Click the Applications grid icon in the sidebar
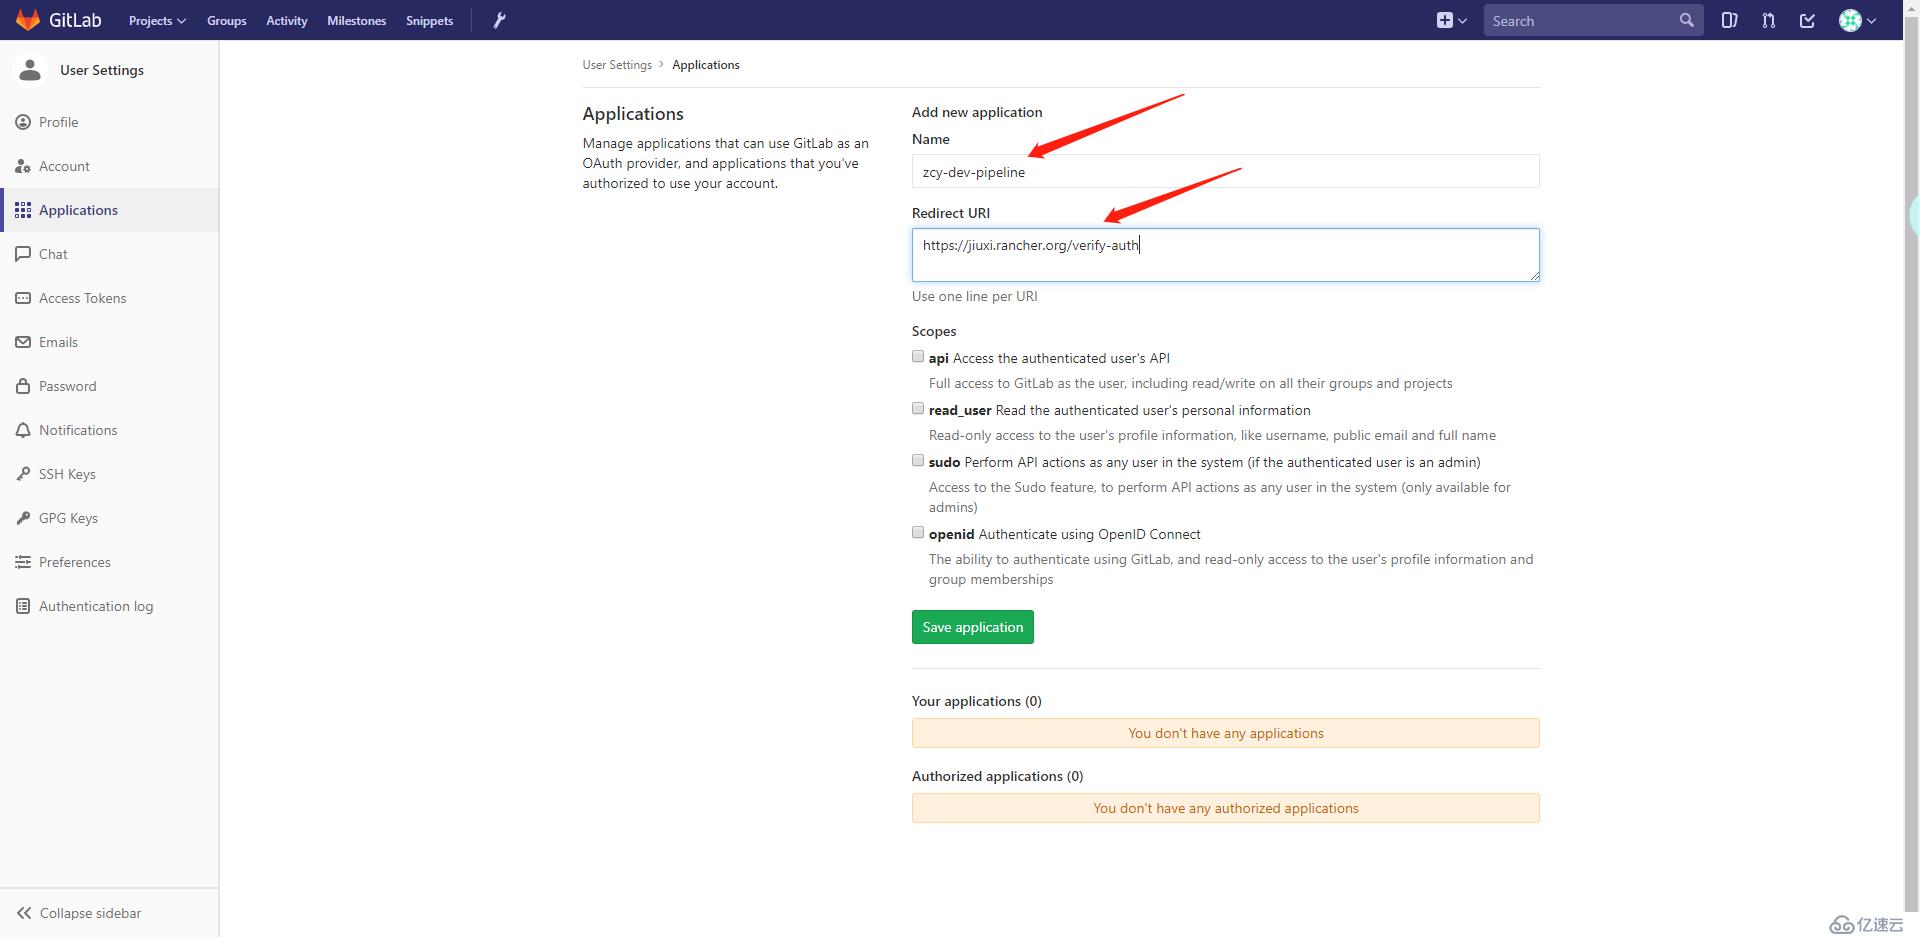 pos(23,210)
